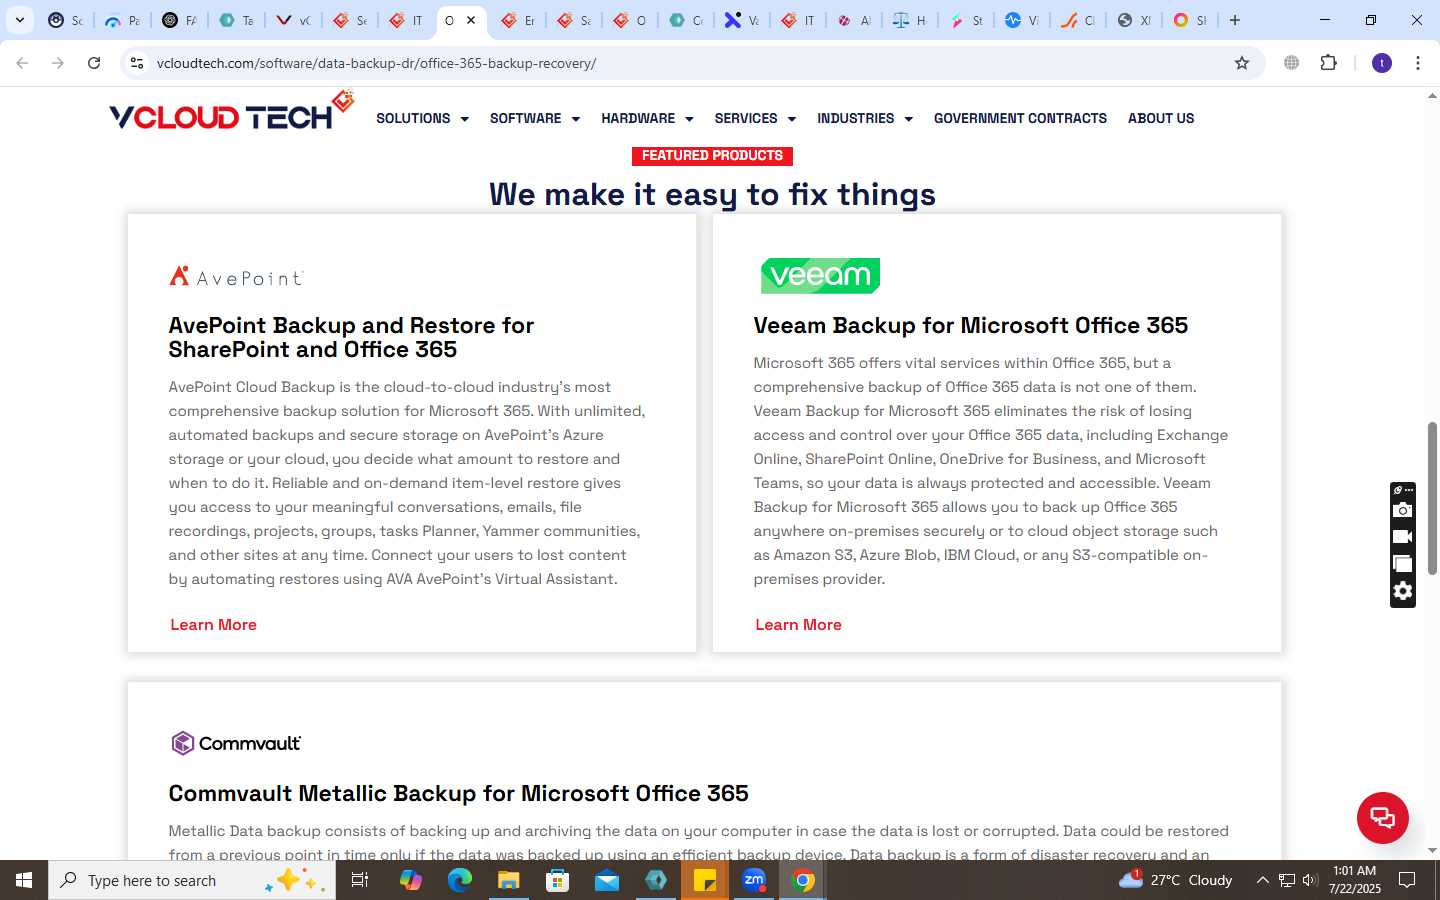Click Learn More under AvePoint Backup
This screenshot has width=1440, height=900.
[213, 624]
